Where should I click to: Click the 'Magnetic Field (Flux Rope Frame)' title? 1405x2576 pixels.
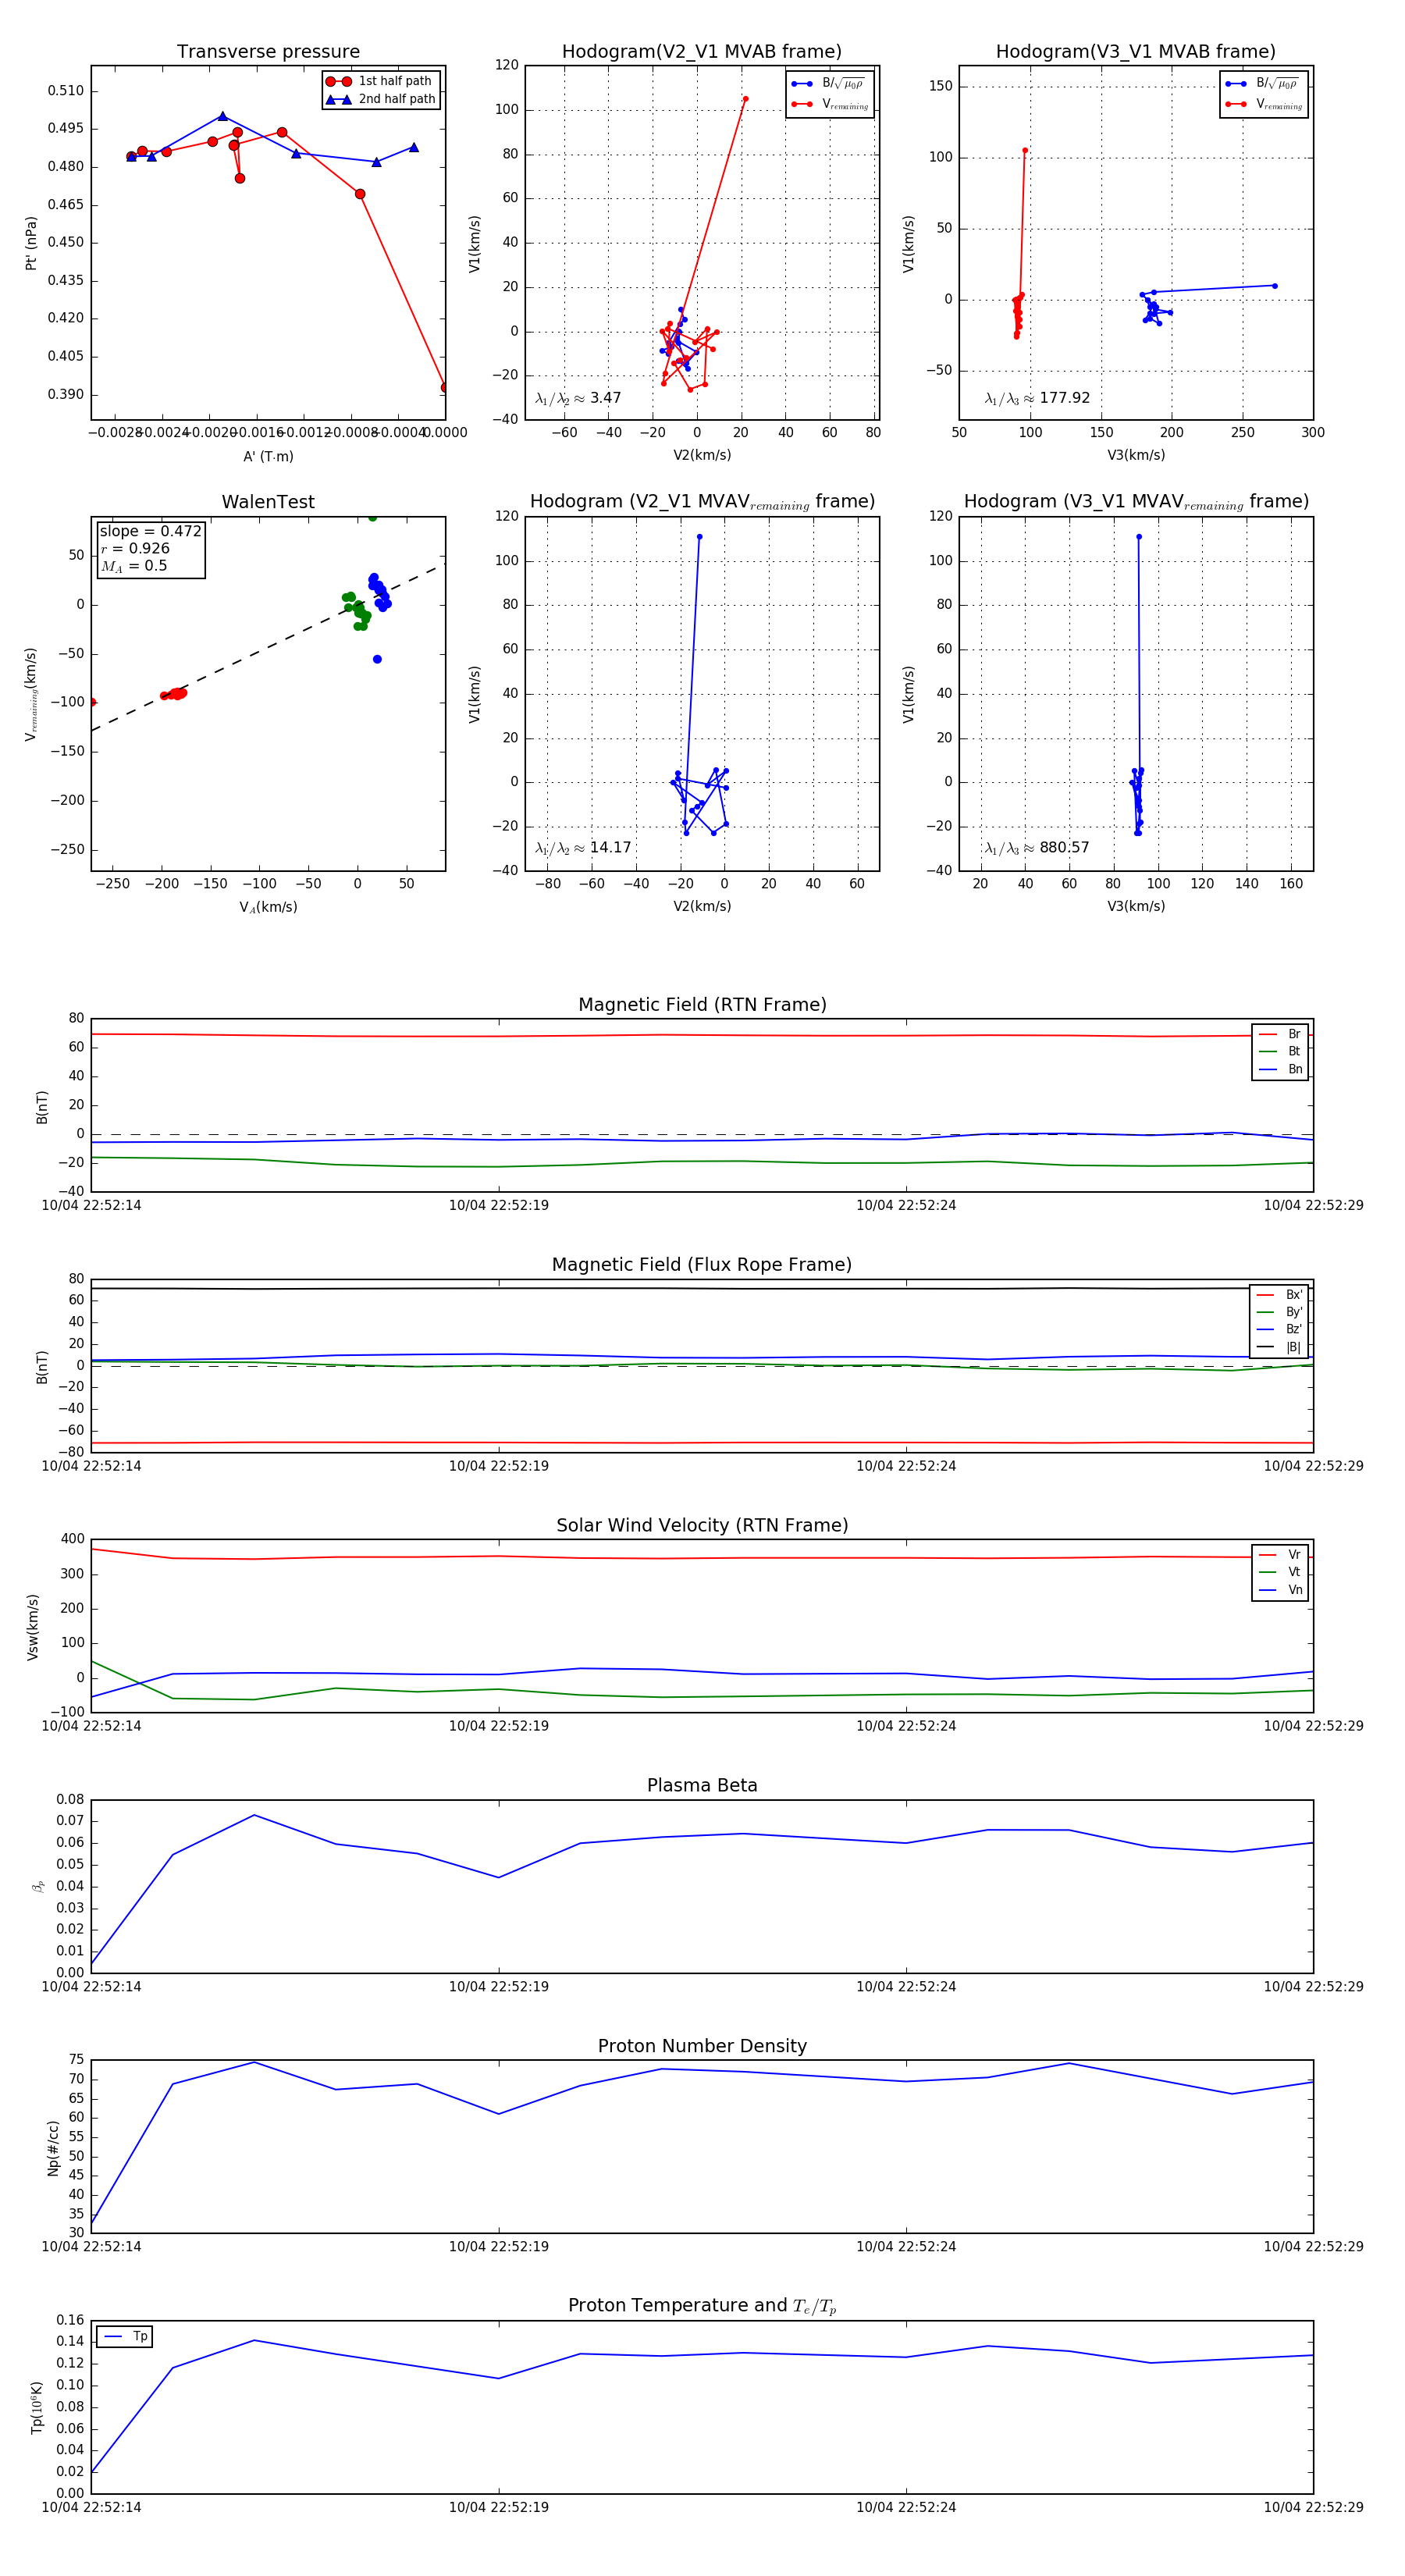702,1265
